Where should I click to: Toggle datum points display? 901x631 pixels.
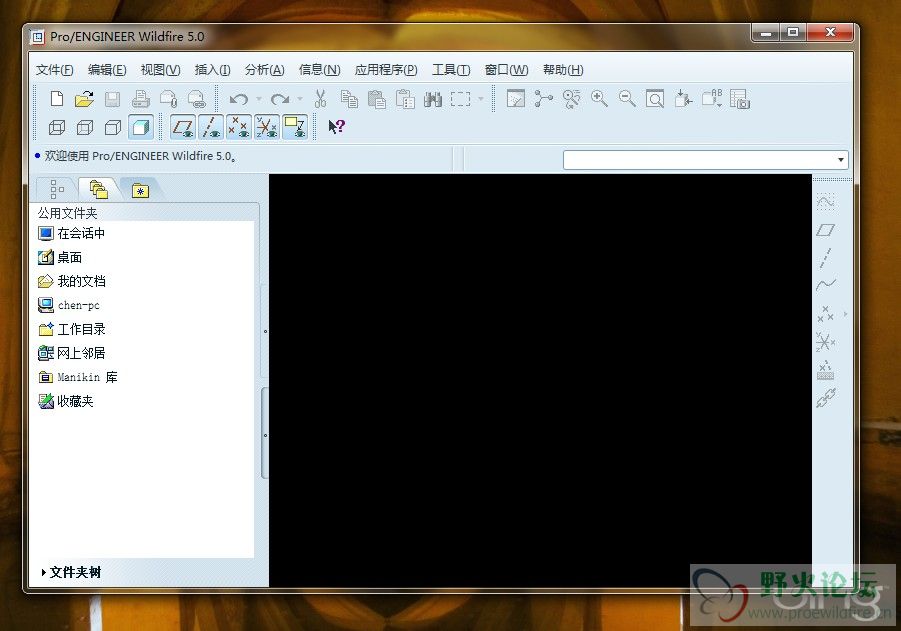point(239,127)
